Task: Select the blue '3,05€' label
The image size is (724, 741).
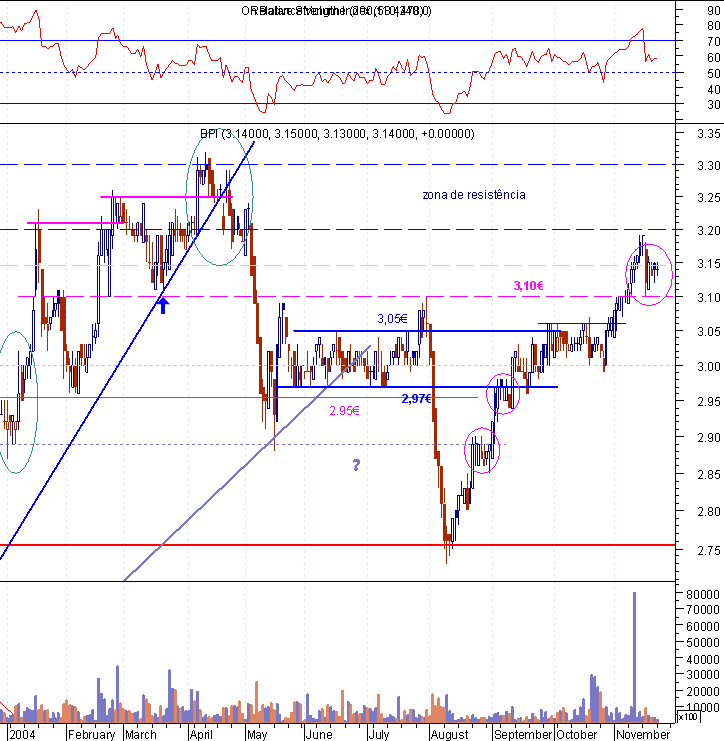Action: click(392, 319)
